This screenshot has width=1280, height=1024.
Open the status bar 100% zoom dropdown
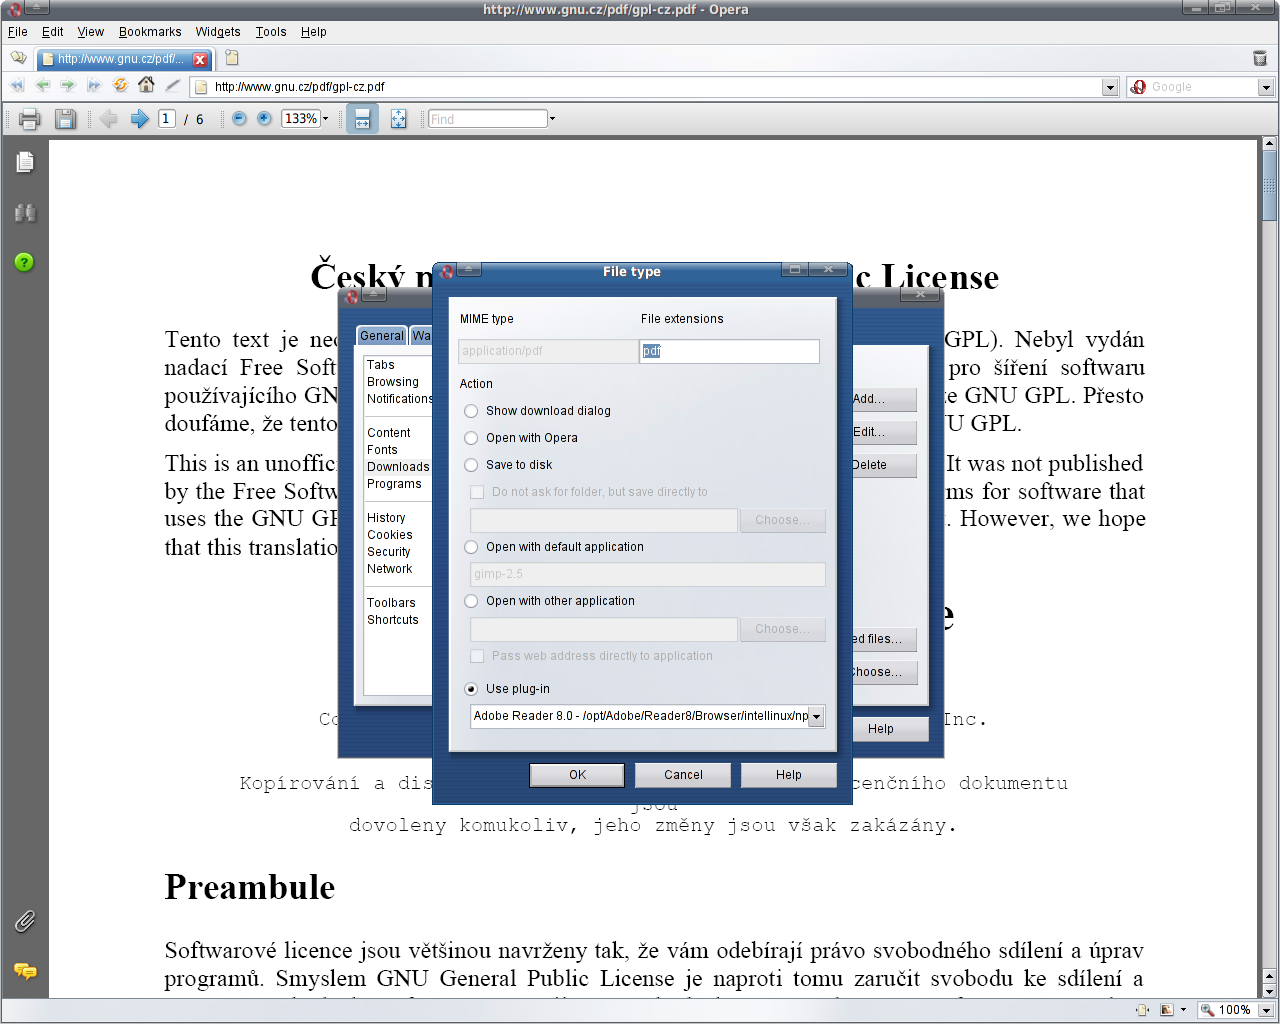click(x=1266, y=1010)
